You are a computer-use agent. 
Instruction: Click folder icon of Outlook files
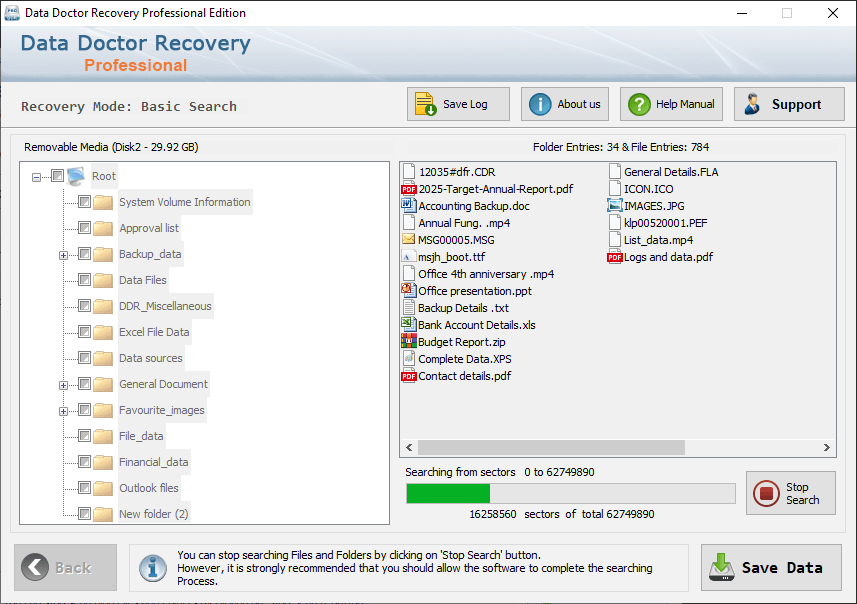(103, 488)
